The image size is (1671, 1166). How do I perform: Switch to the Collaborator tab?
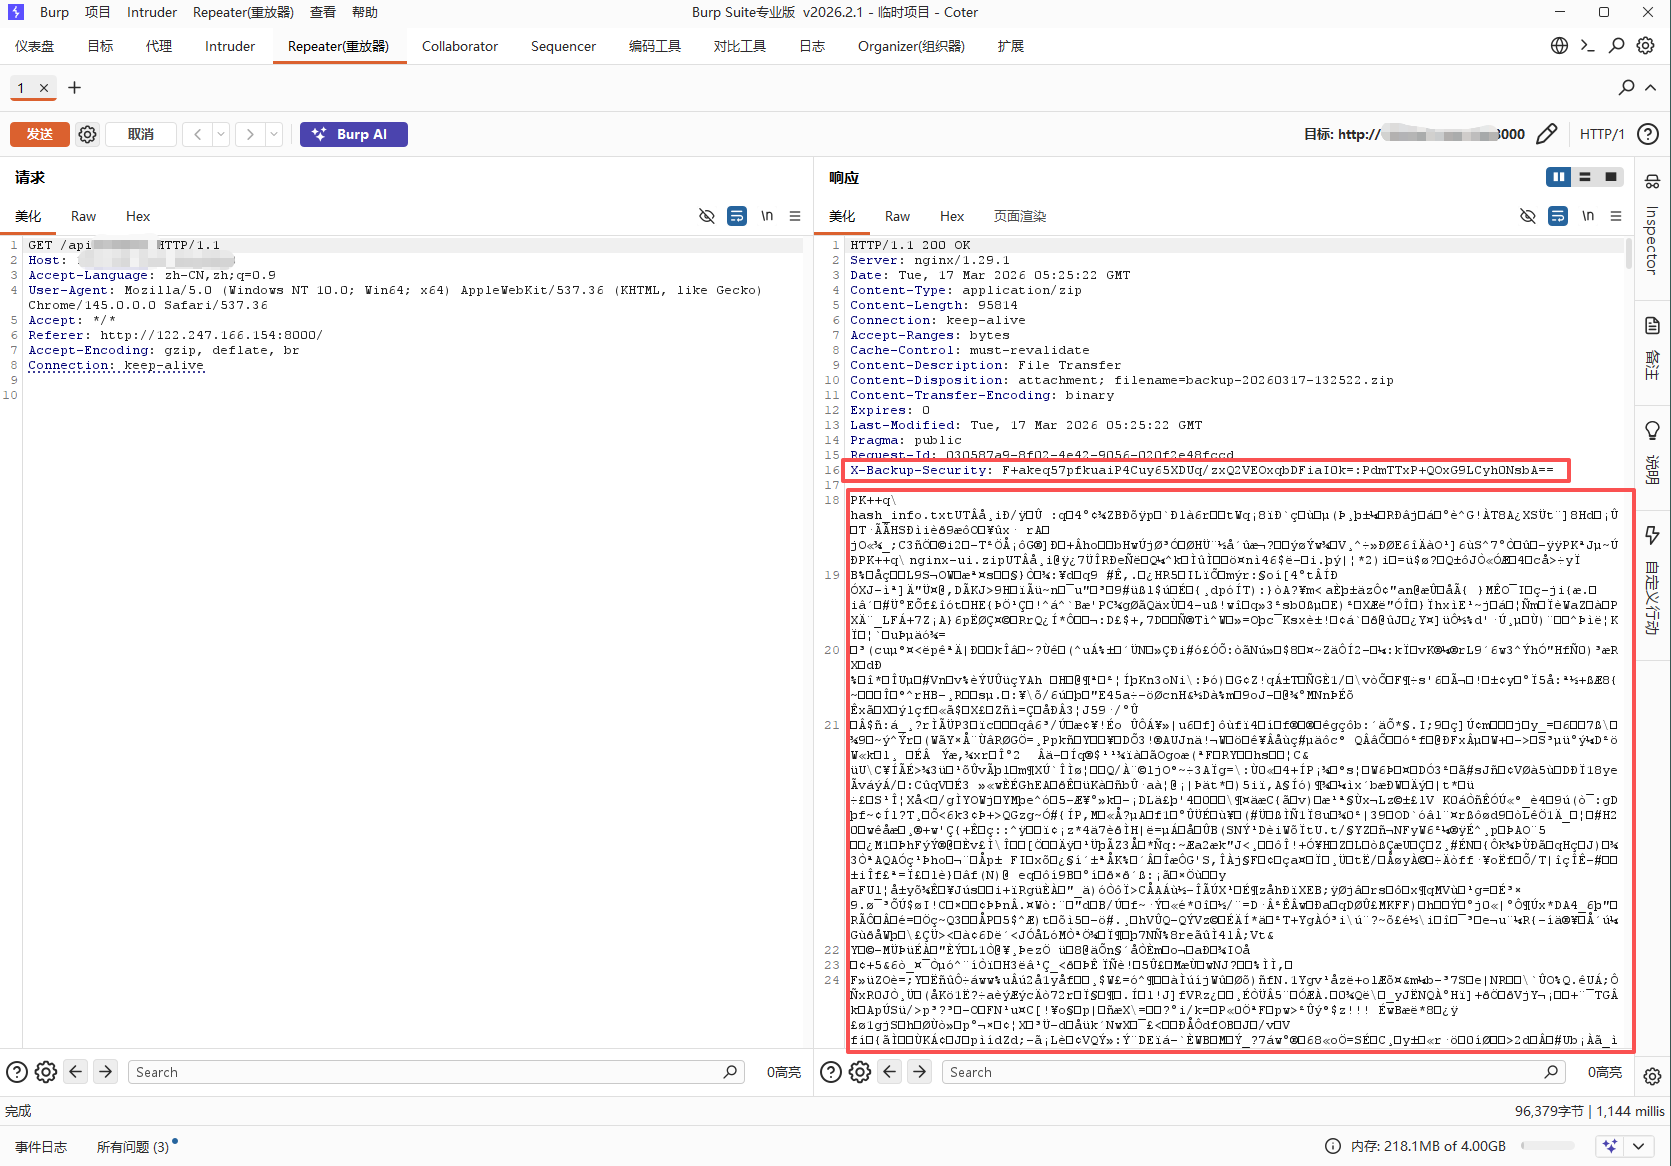(459, 46)
